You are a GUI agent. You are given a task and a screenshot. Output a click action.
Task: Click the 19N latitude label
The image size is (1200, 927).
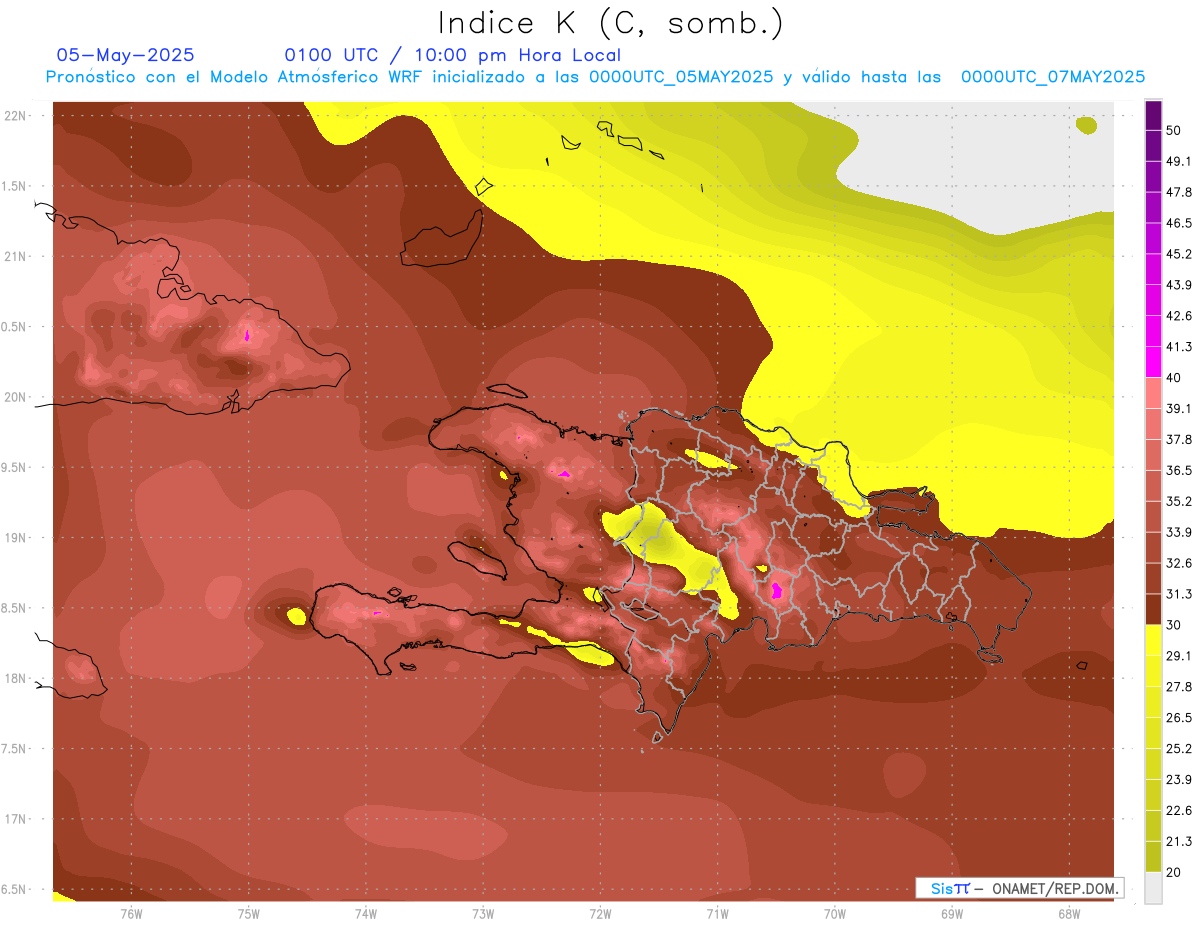pyautogui.click(x=16, y=538)
